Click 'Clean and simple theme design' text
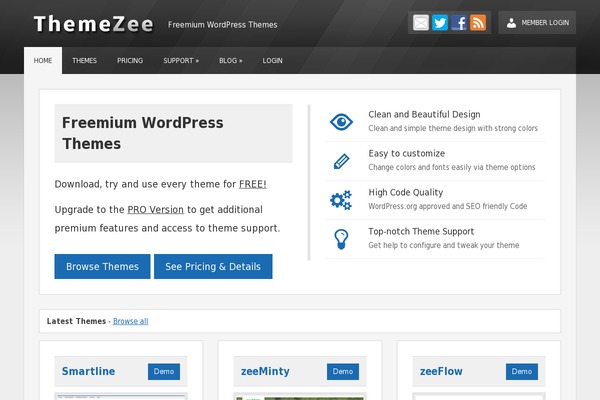600x400 pixels. click(453, 128)
